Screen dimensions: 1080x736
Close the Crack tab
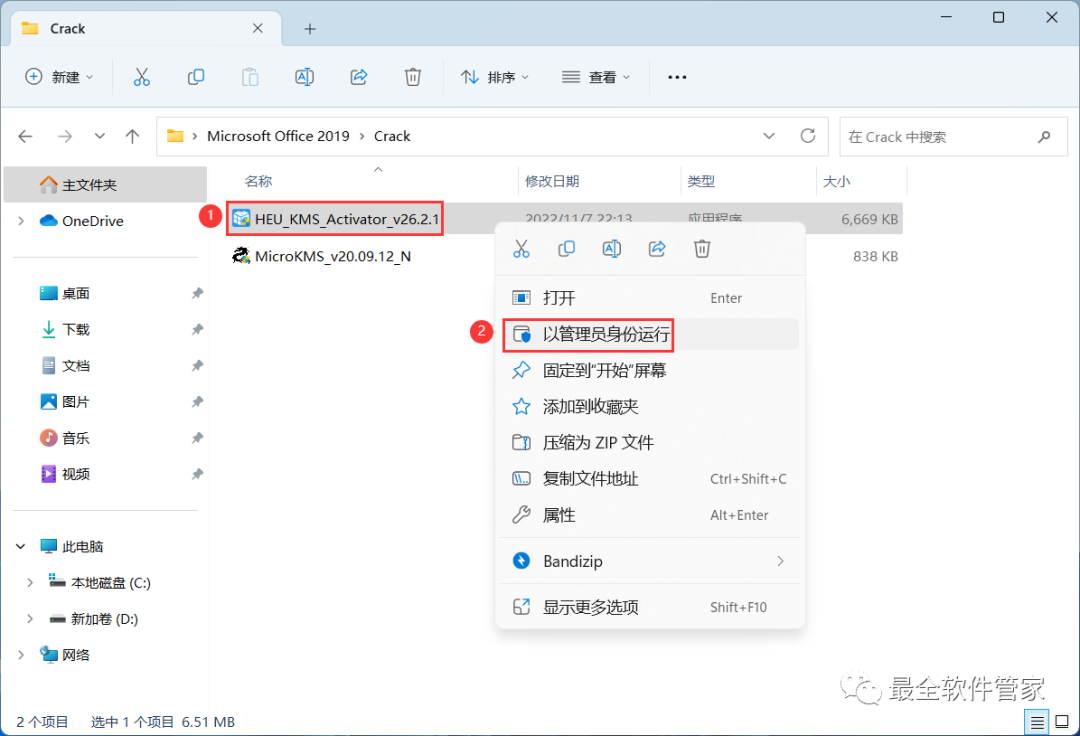(x=258, y=28)
